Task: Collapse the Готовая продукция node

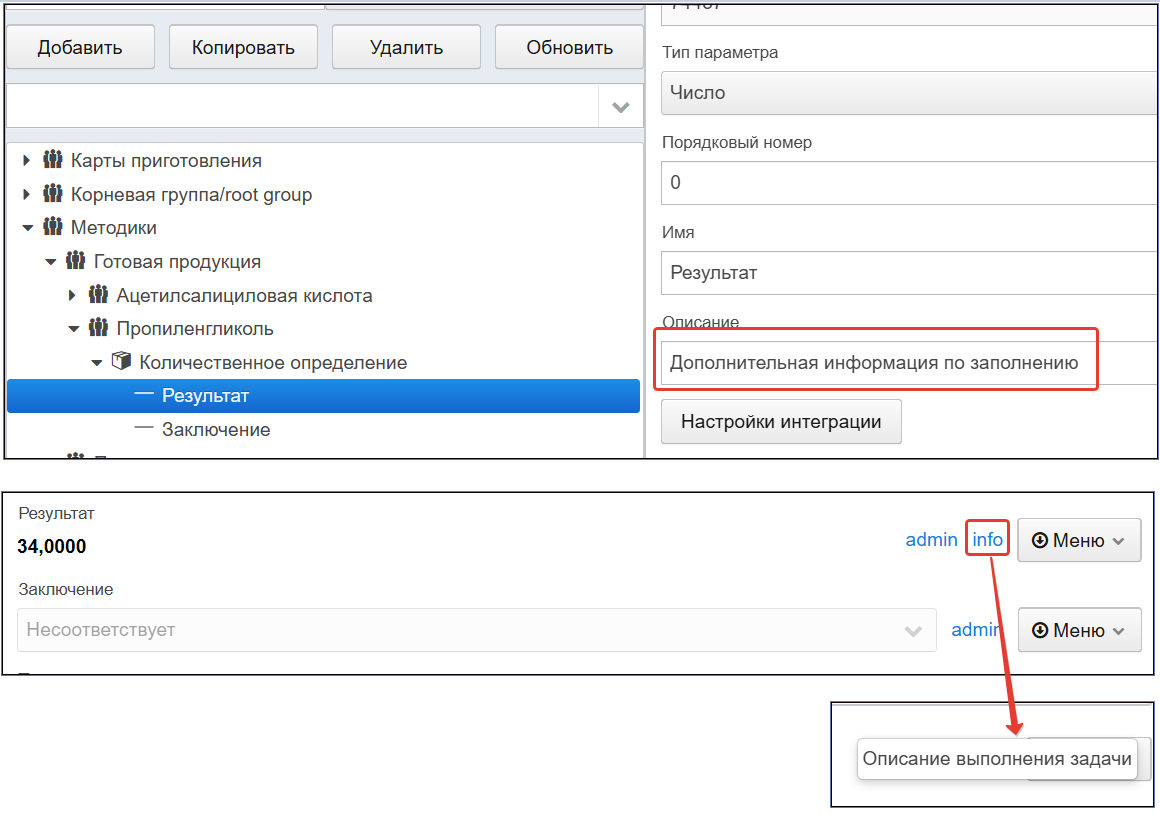Action: 50,262
